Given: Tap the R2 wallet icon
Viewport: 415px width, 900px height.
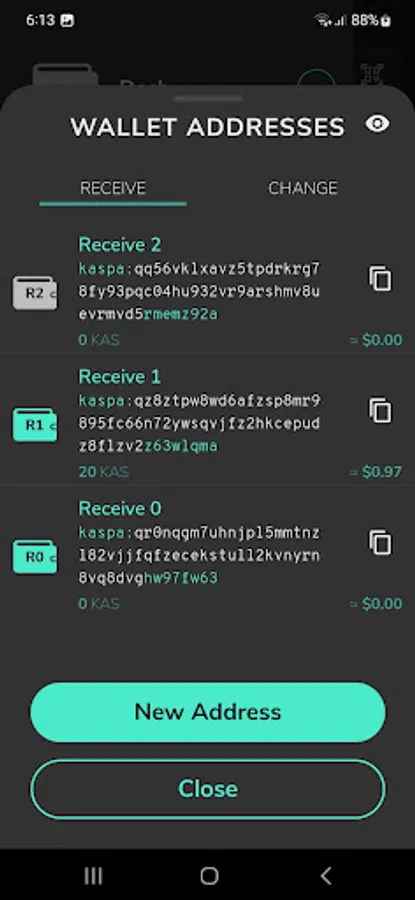Looking at the screenshot, I should 35,293.
